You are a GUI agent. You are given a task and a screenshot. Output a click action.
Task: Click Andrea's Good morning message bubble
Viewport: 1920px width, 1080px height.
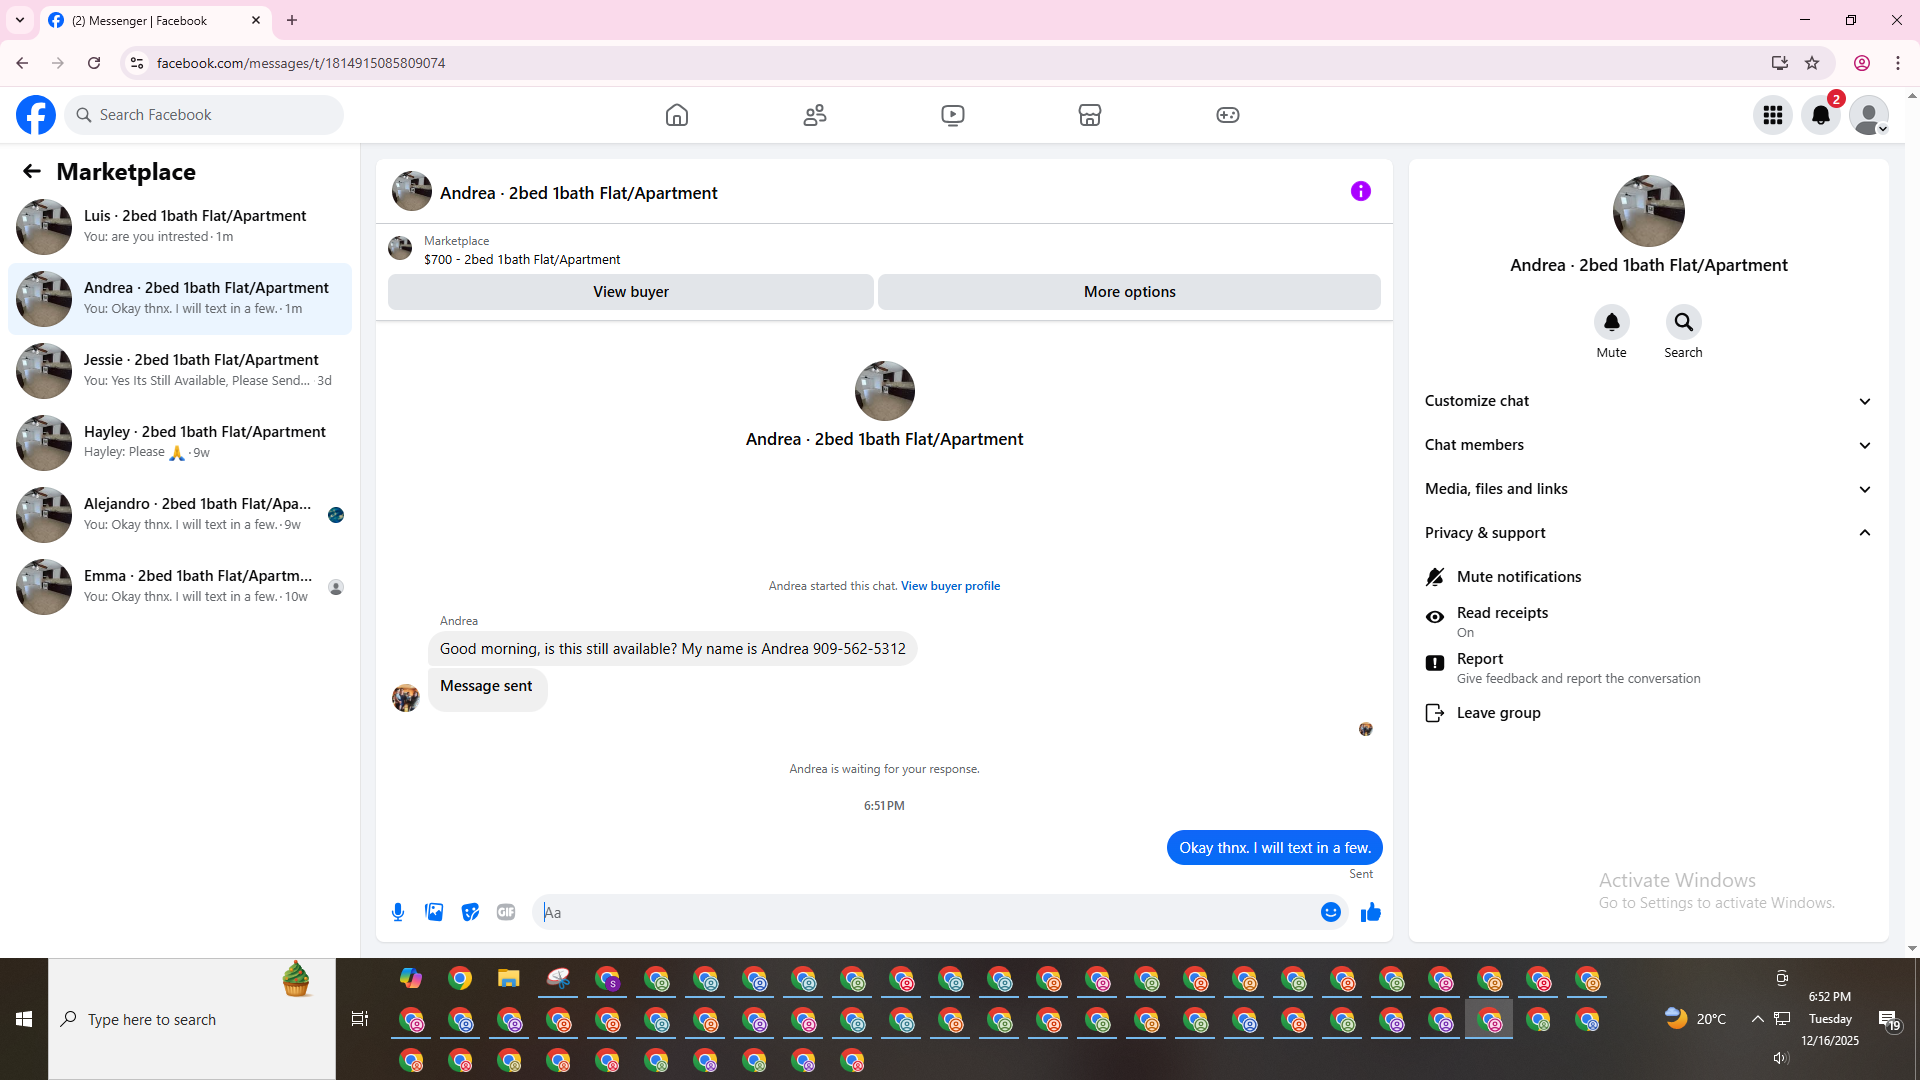coord(673,649)
